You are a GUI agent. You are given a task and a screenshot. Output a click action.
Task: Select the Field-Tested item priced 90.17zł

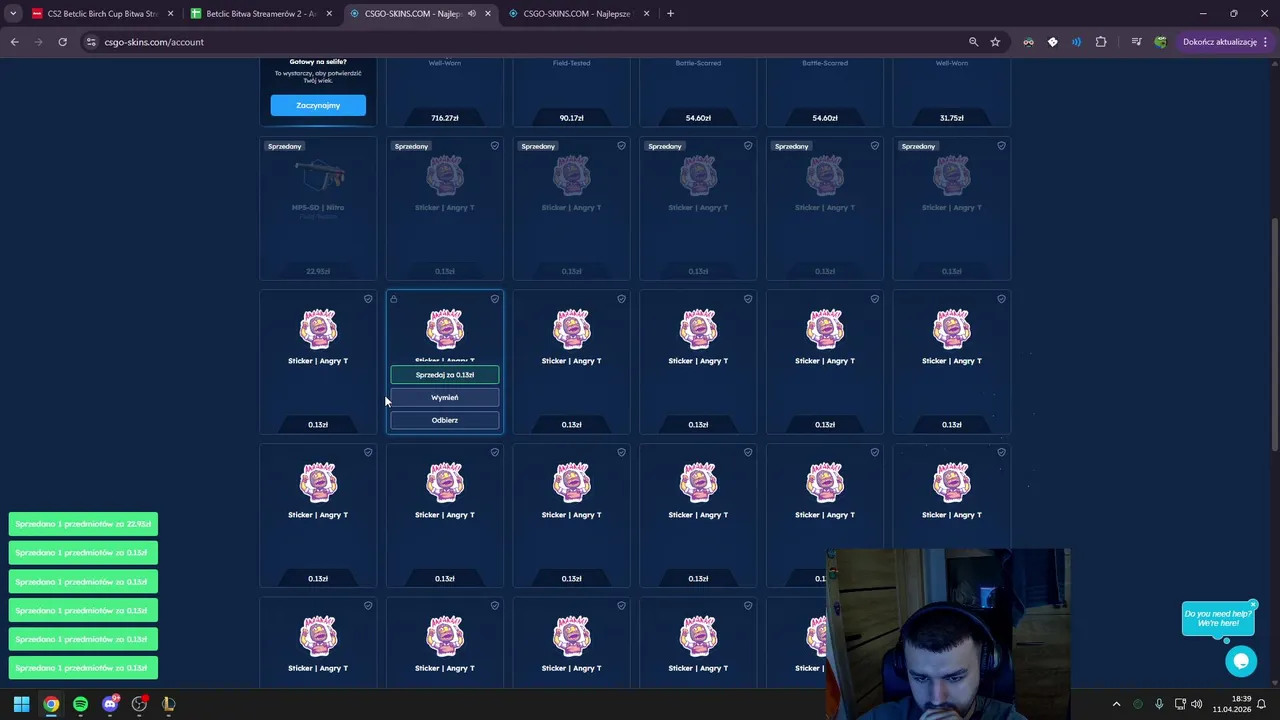pos(572,92)
